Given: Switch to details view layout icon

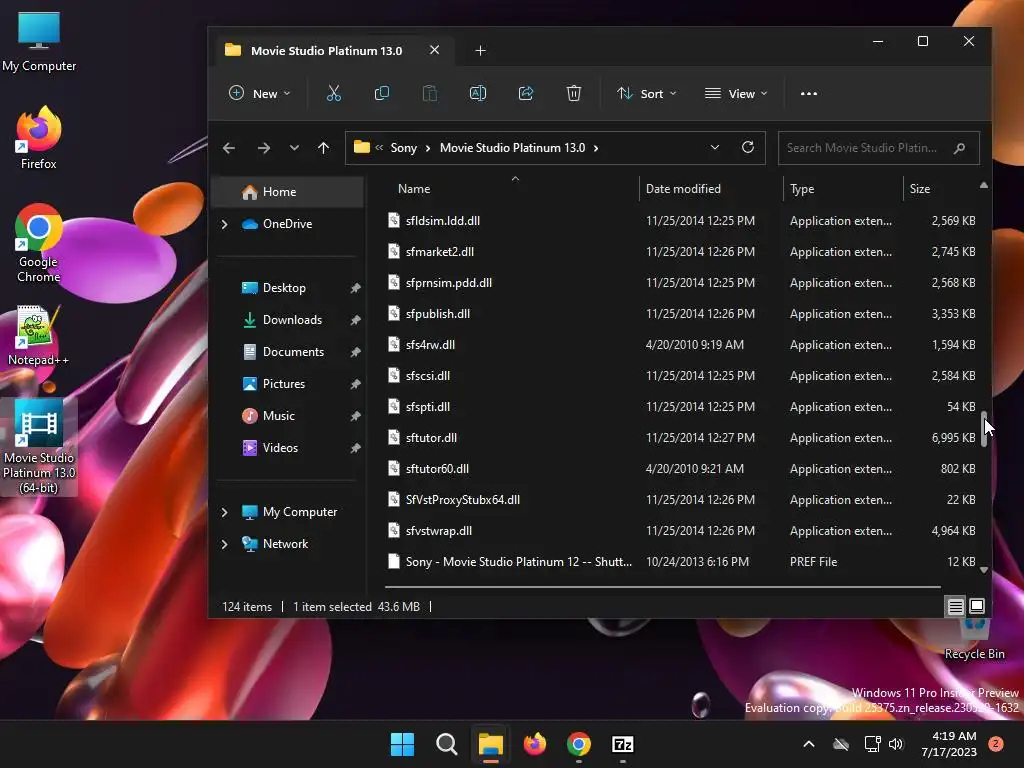Looking at the screenshot, I should 955,607.
